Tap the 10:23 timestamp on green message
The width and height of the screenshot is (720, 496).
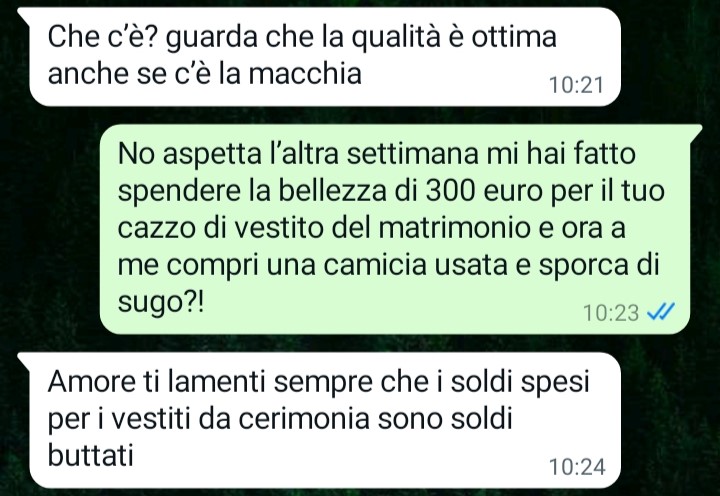tap(611, 313)
